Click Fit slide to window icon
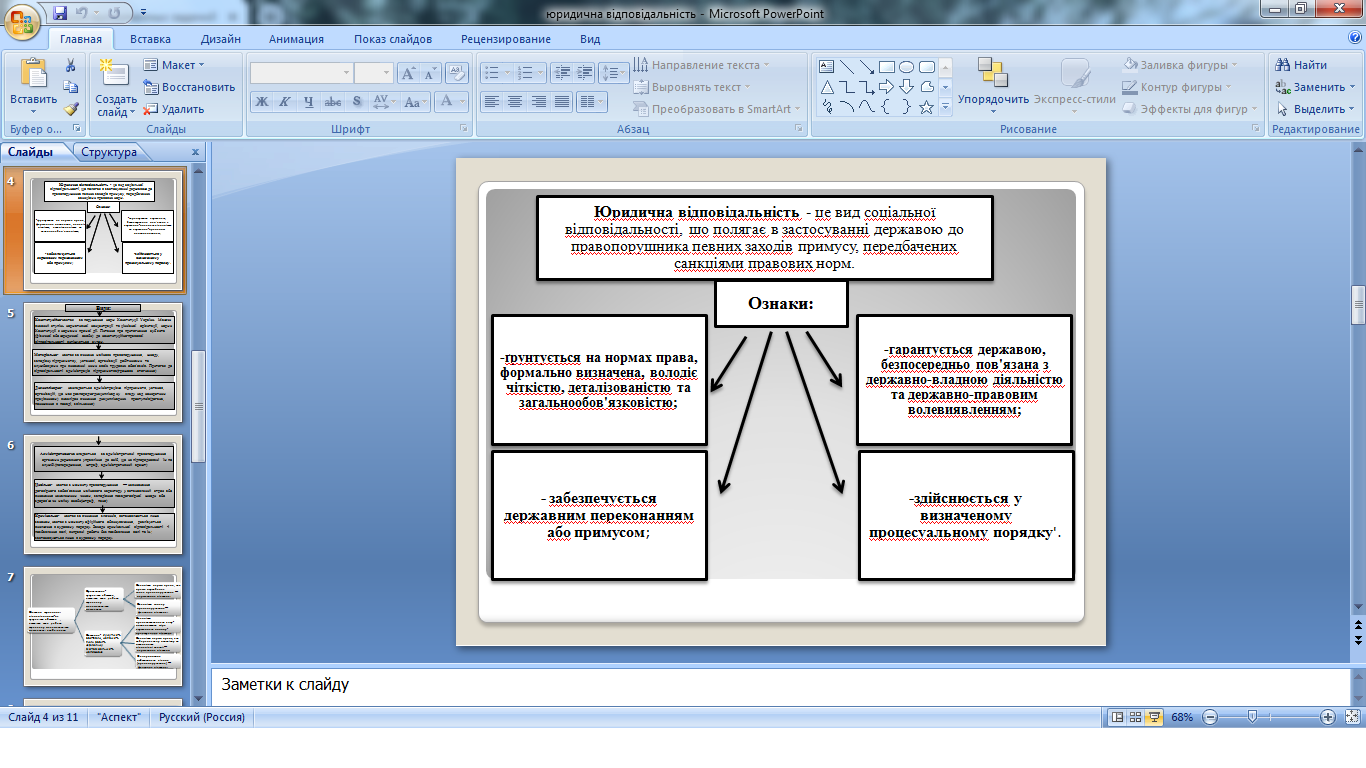This screenshot has height=768, width=1366. 1351,717
